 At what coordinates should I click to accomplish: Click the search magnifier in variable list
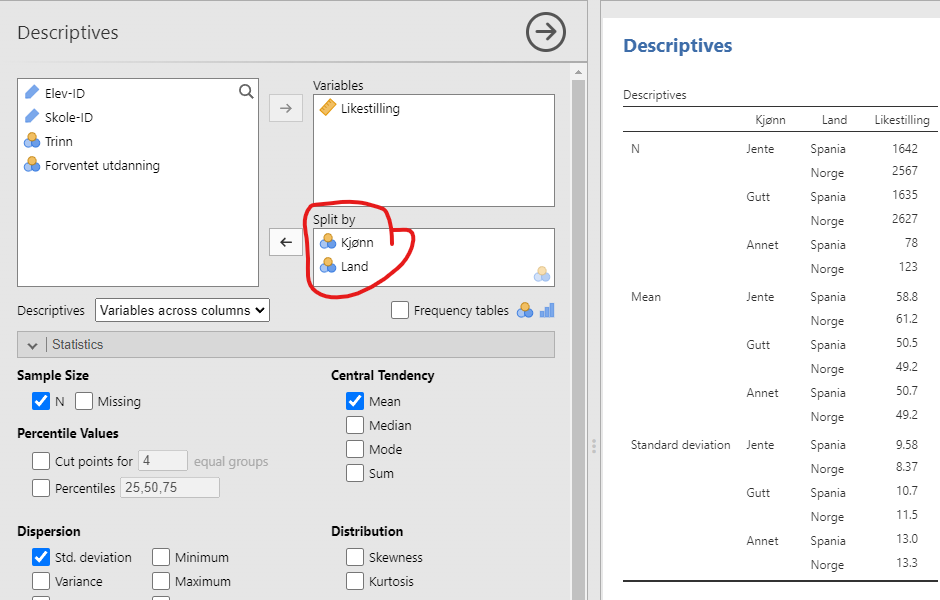[246, 92]
